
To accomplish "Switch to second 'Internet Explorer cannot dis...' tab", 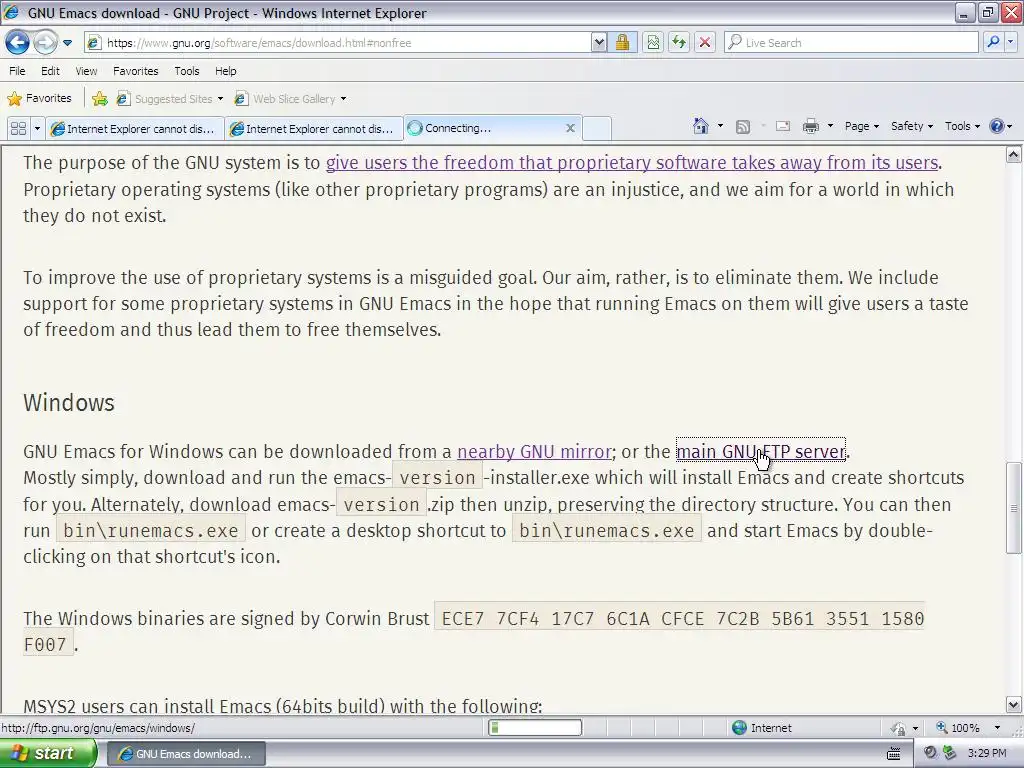I will 313,129.
